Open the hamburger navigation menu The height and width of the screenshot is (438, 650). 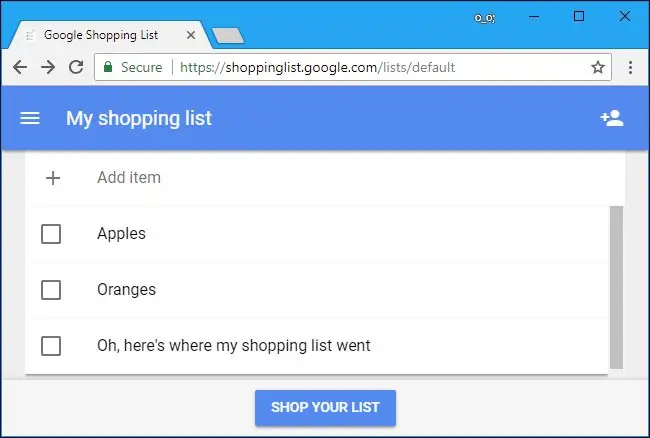30,118
